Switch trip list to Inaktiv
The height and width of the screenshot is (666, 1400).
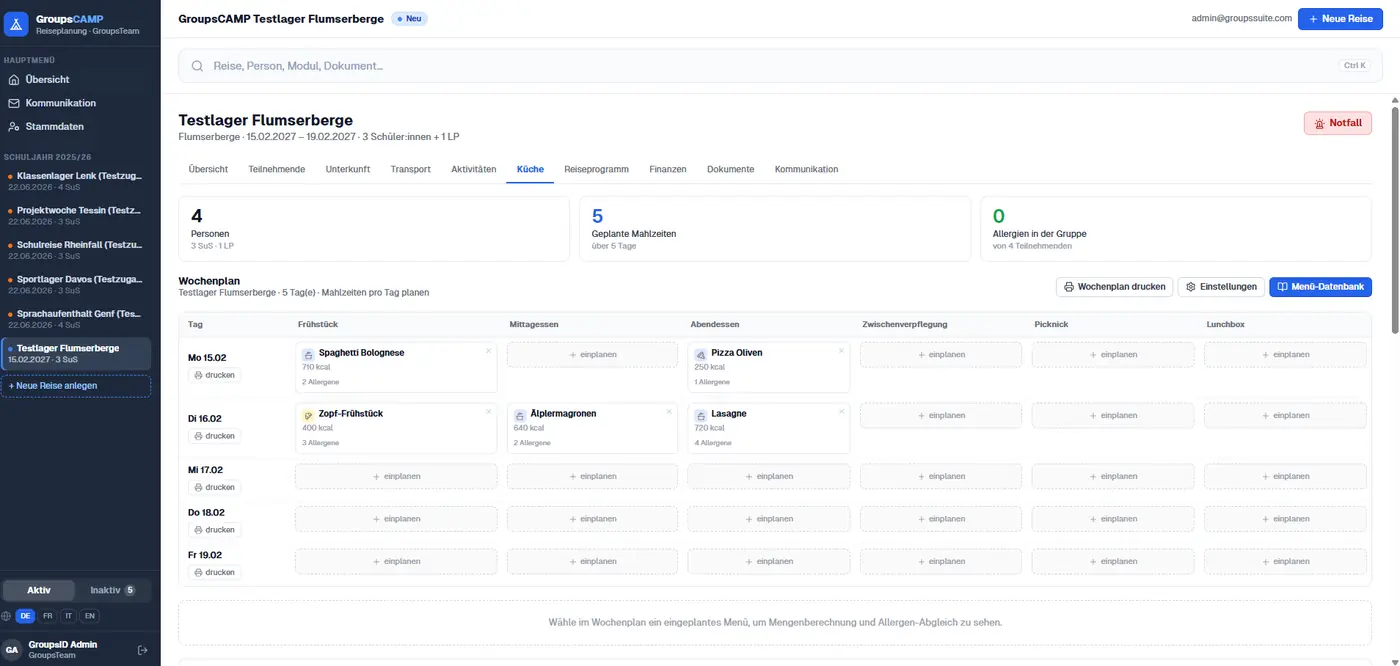coord(113,590)
